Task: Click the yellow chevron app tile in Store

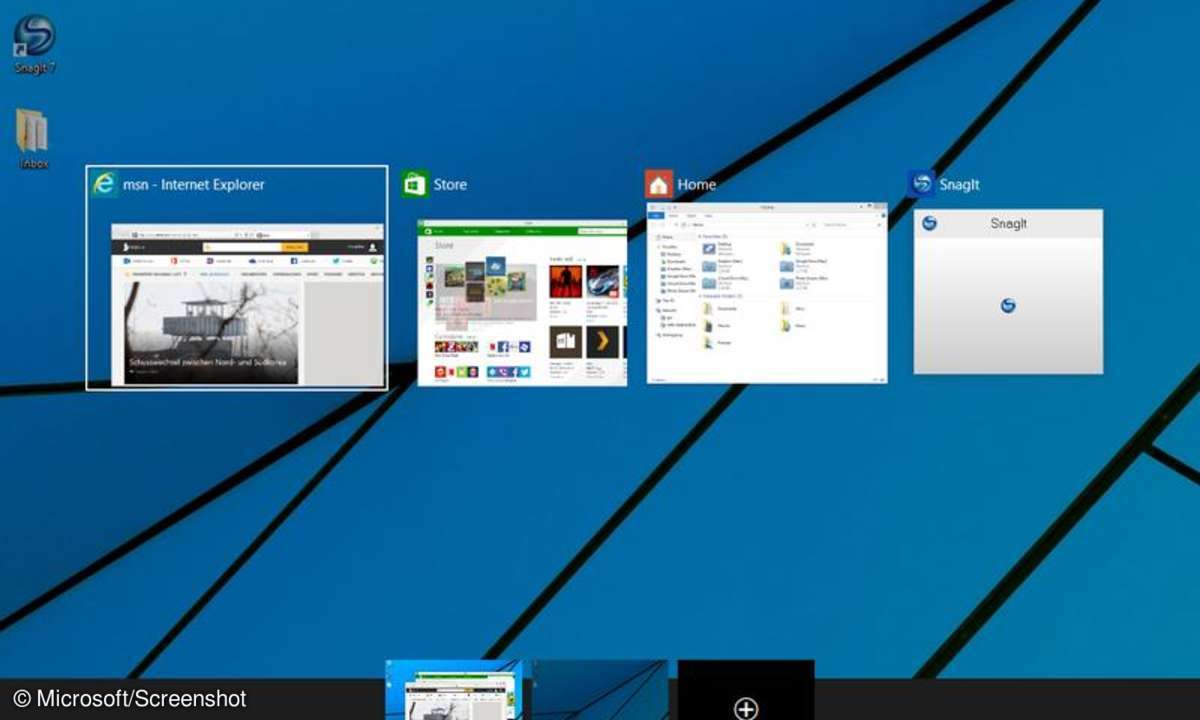Action: point(602,341)
